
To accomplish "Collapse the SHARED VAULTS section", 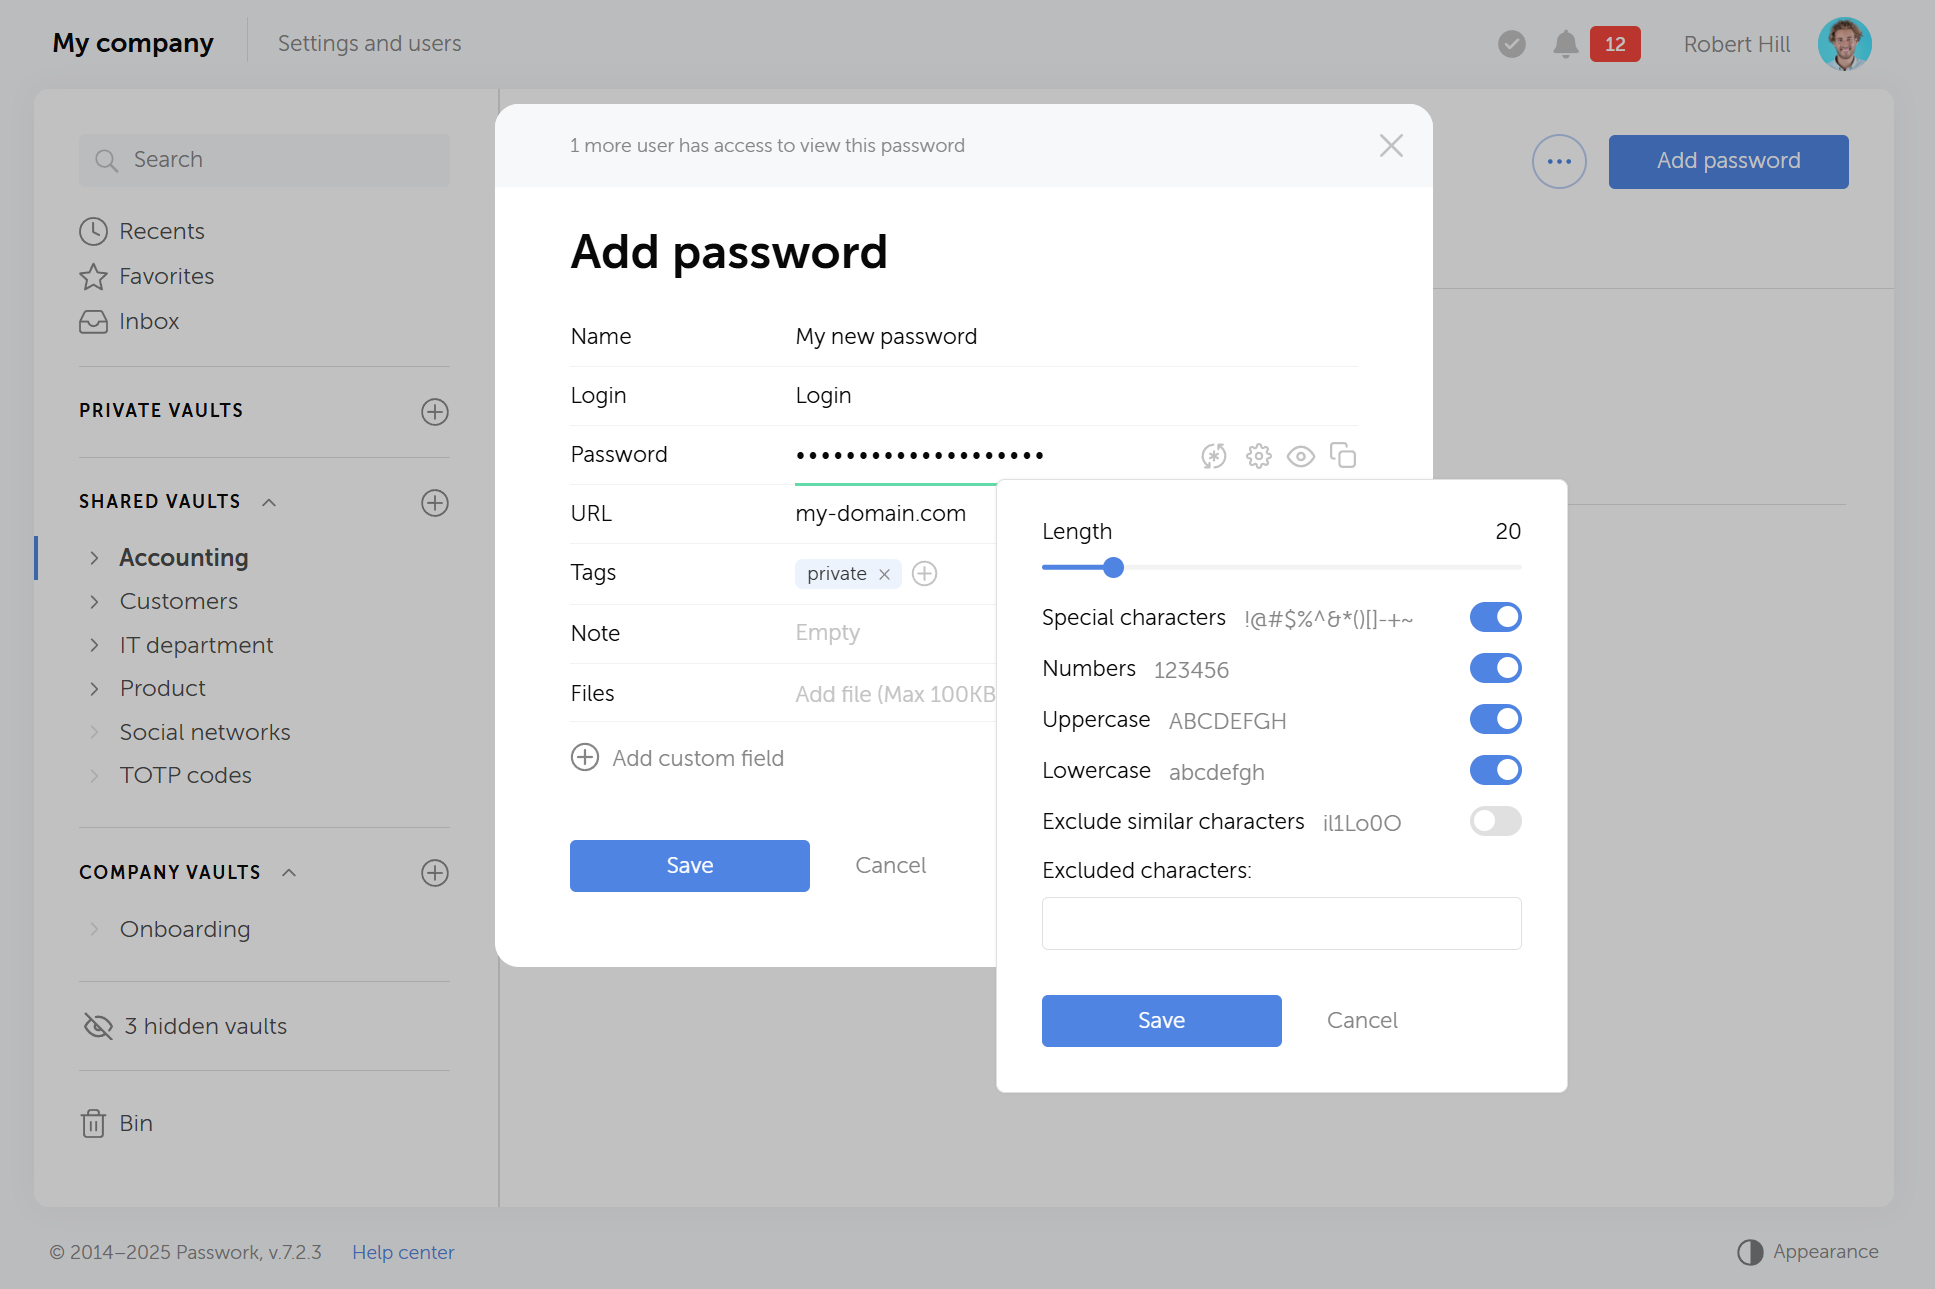I will 268,503.
